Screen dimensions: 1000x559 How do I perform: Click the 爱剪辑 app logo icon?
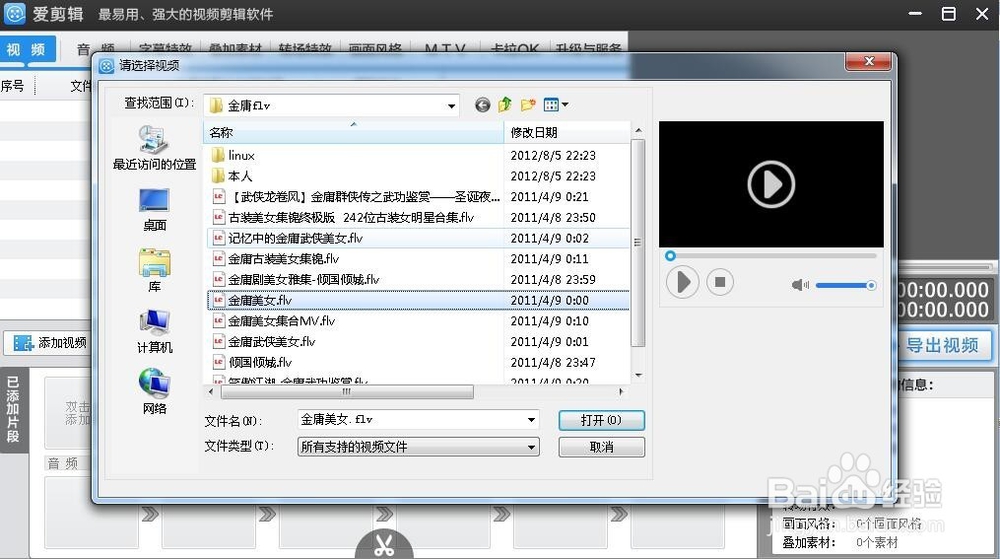click(x=15, y=13)
